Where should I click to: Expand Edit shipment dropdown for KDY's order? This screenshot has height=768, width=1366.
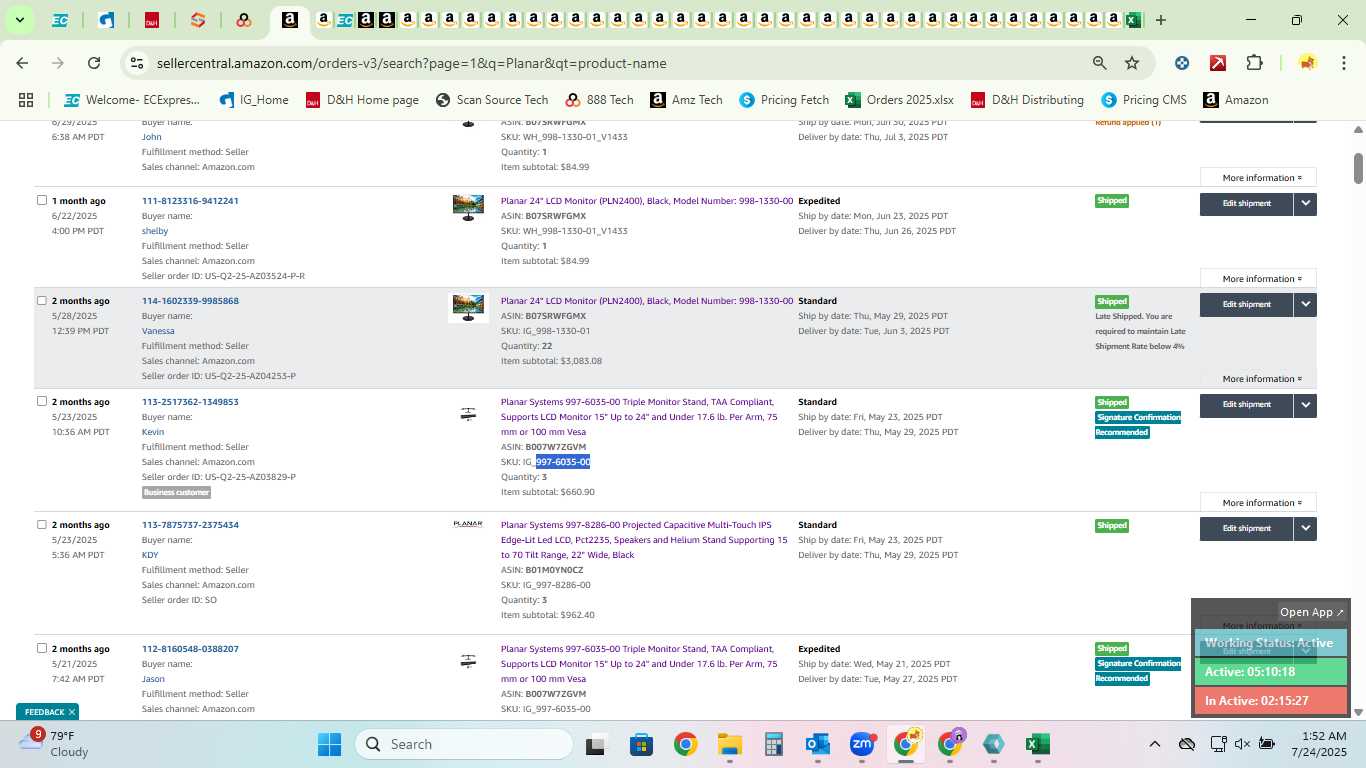tap(1305, 529)
